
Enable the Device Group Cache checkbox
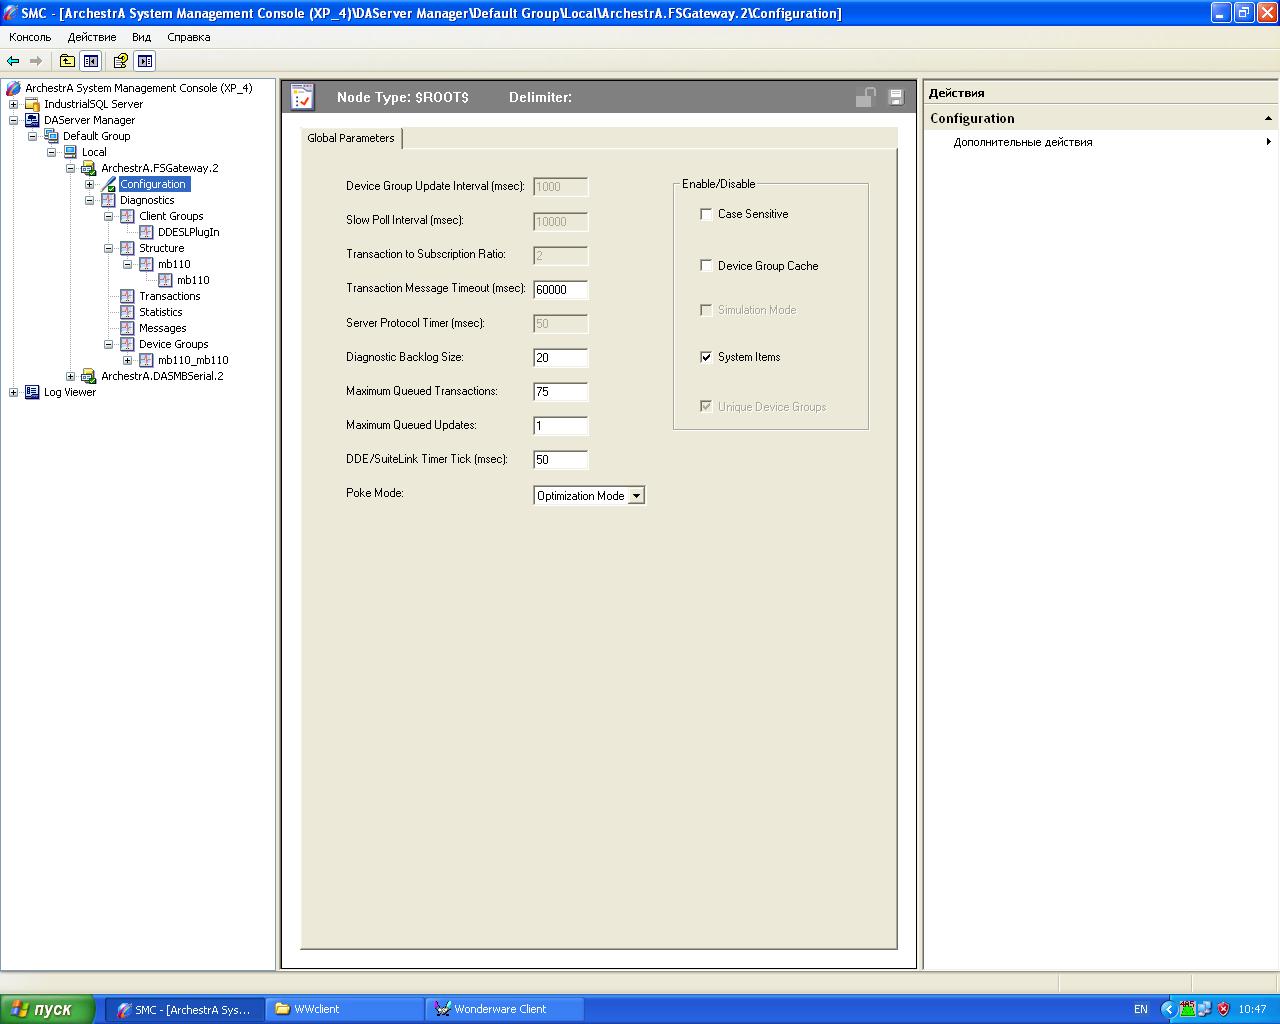pos(707,266)
